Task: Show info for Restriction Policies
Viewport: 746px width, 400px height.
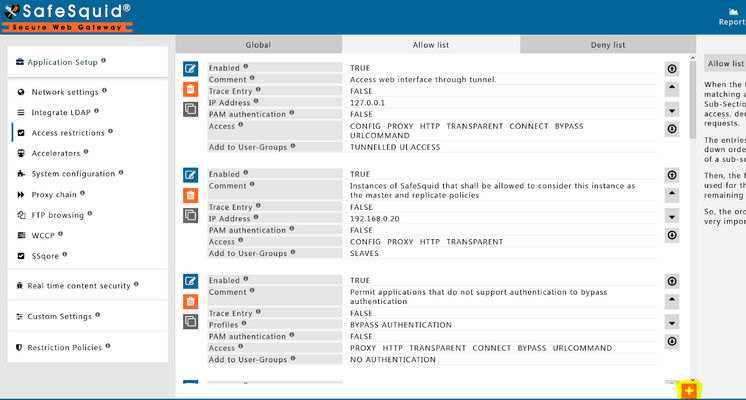Action: (108, 346)
